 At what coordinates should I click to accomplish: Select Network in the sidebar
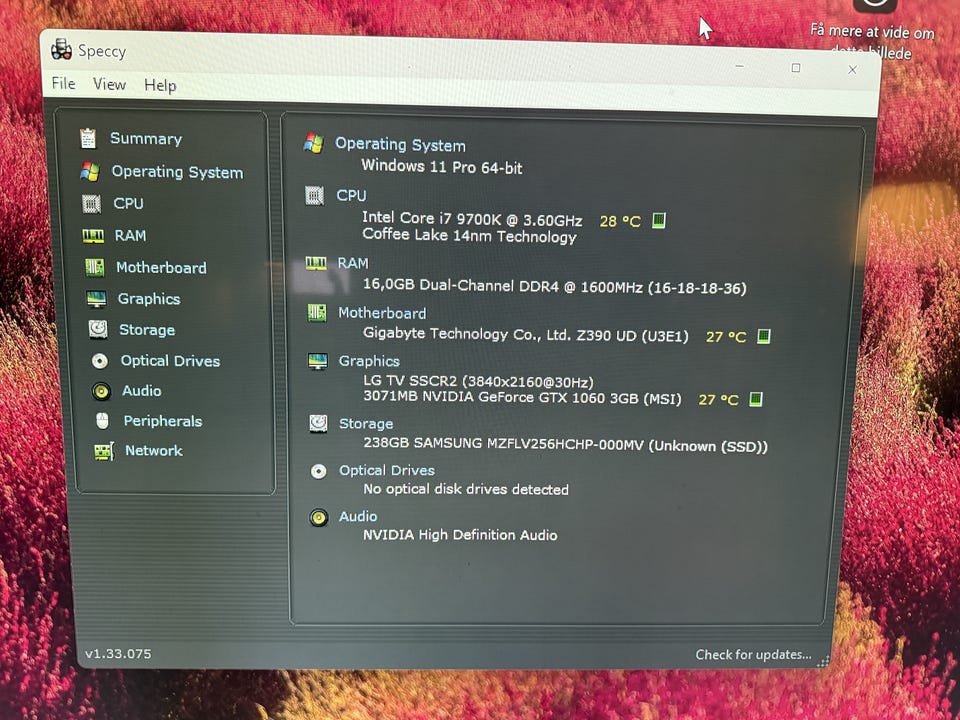[154, 451]
